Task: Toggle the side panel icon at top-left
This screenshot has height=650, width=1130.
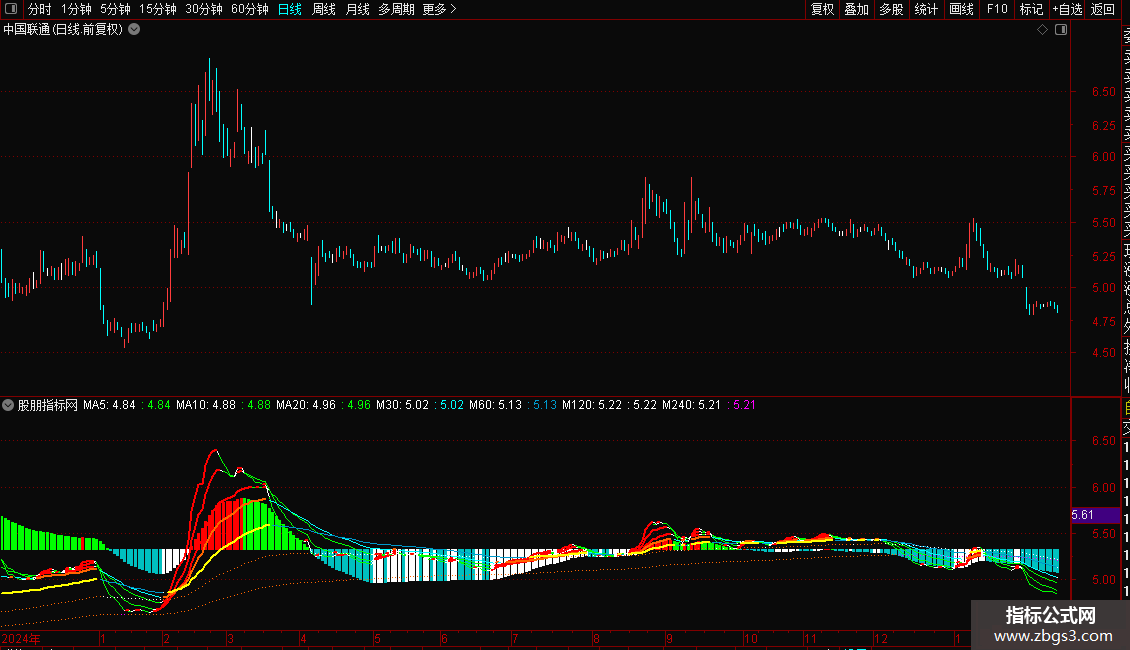Action: [x=11, y=9]
